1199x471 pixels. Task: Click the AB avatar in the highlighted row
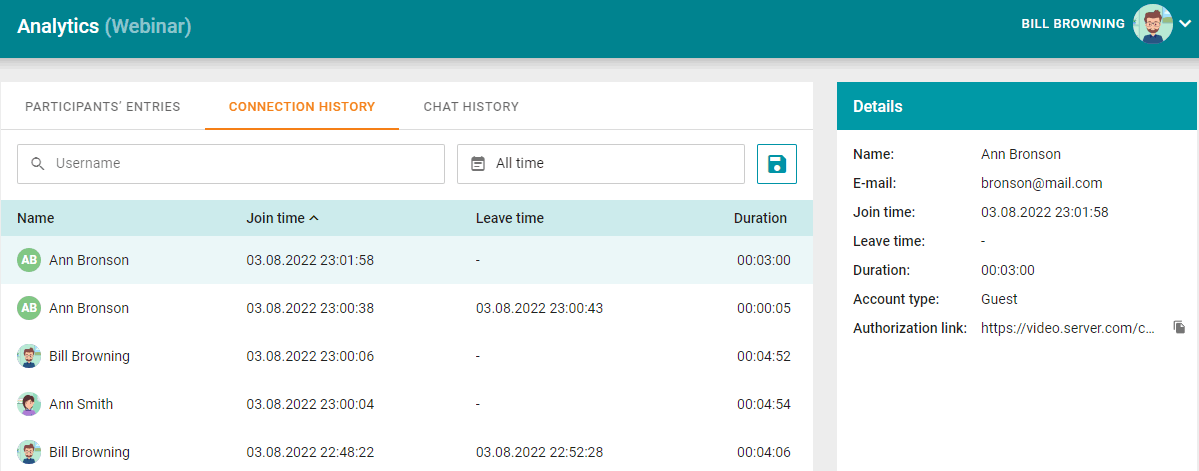(30, 260)
